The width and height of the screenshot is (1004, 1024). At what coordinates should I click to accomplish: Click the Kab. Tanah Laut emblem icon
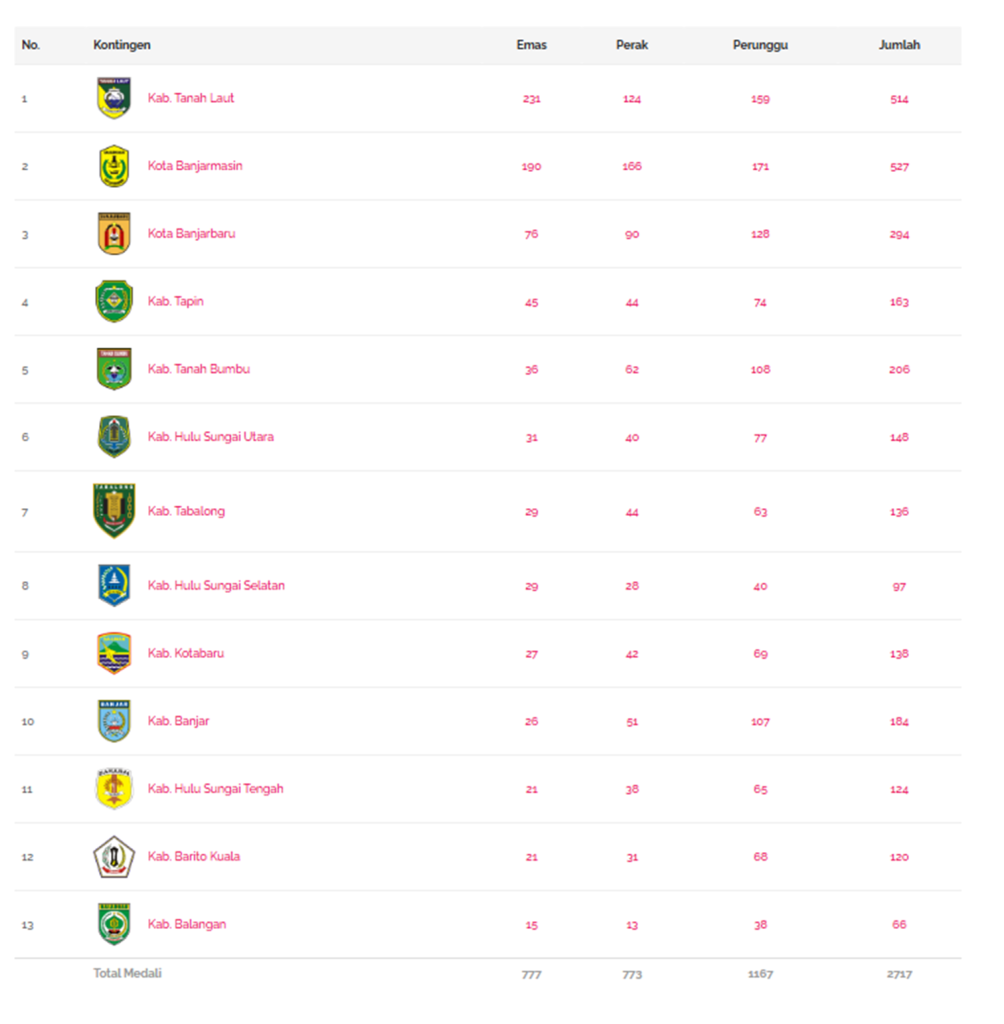click(114, 98)
